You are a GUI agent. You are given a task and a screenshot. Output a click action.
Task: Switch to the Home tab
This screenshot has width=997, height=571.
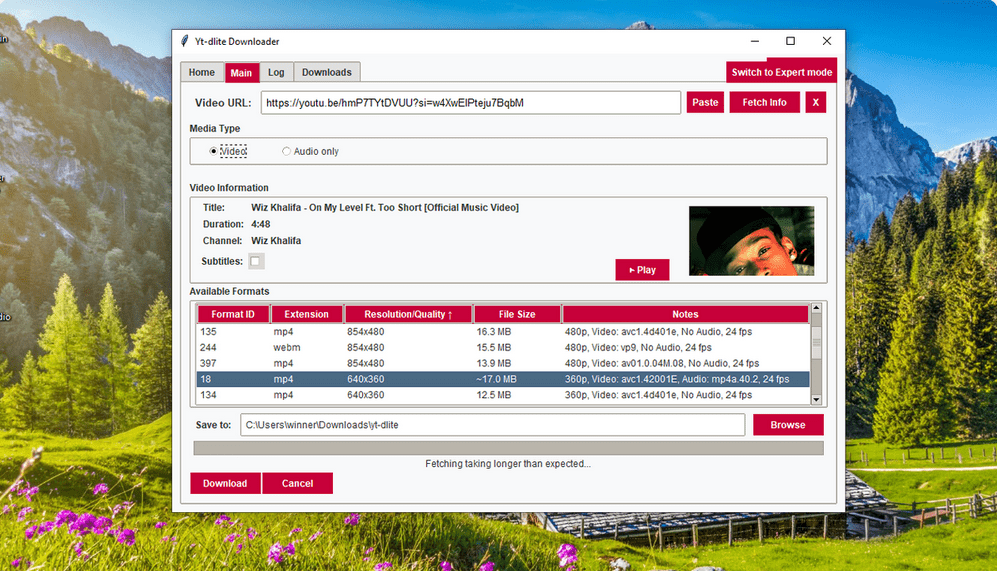tap(202, 72)
